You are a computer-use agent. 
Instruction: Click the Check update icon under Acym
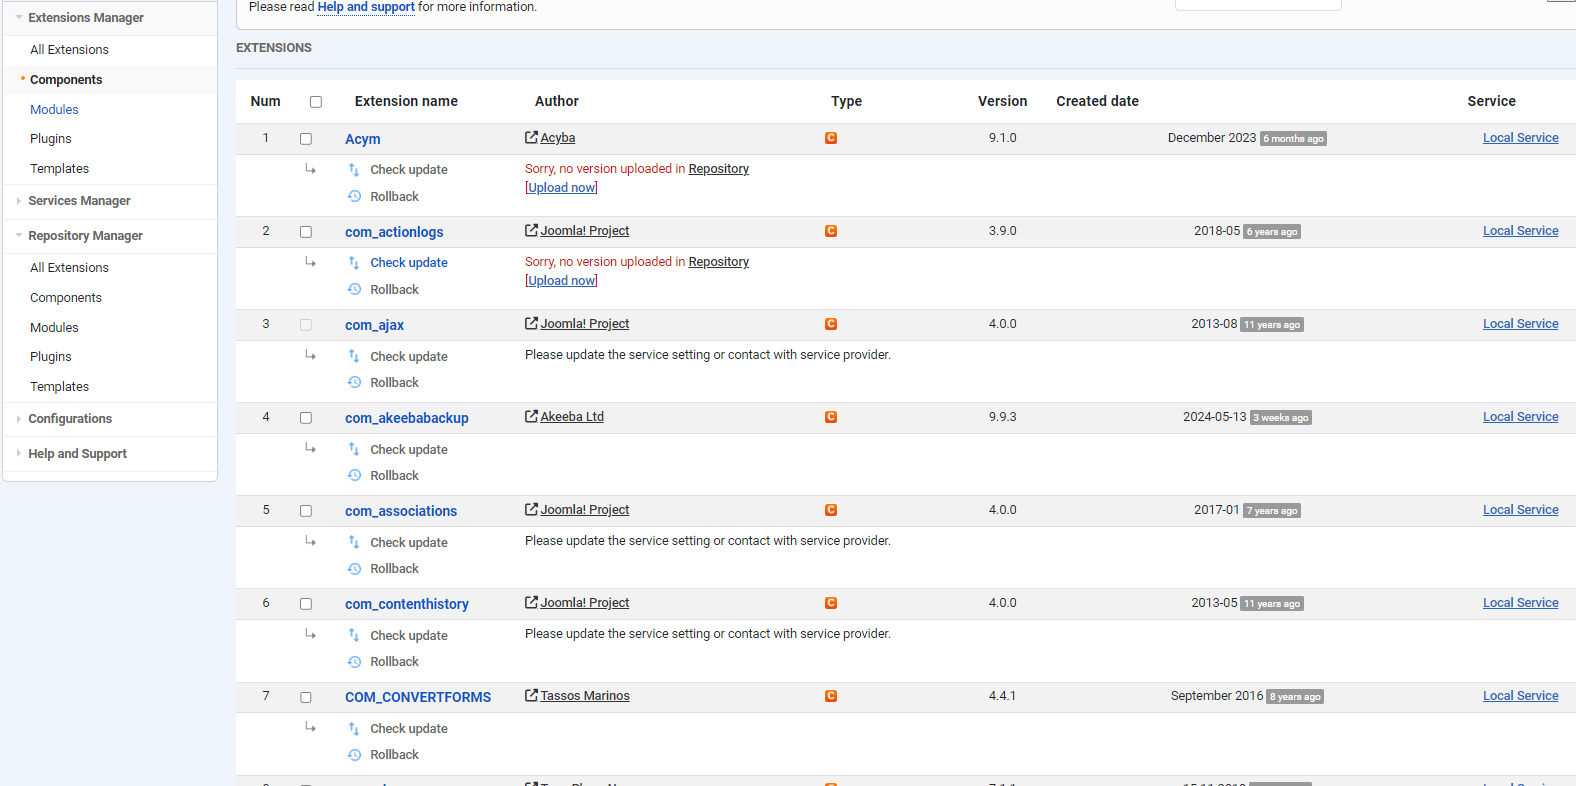click(354, 170)
